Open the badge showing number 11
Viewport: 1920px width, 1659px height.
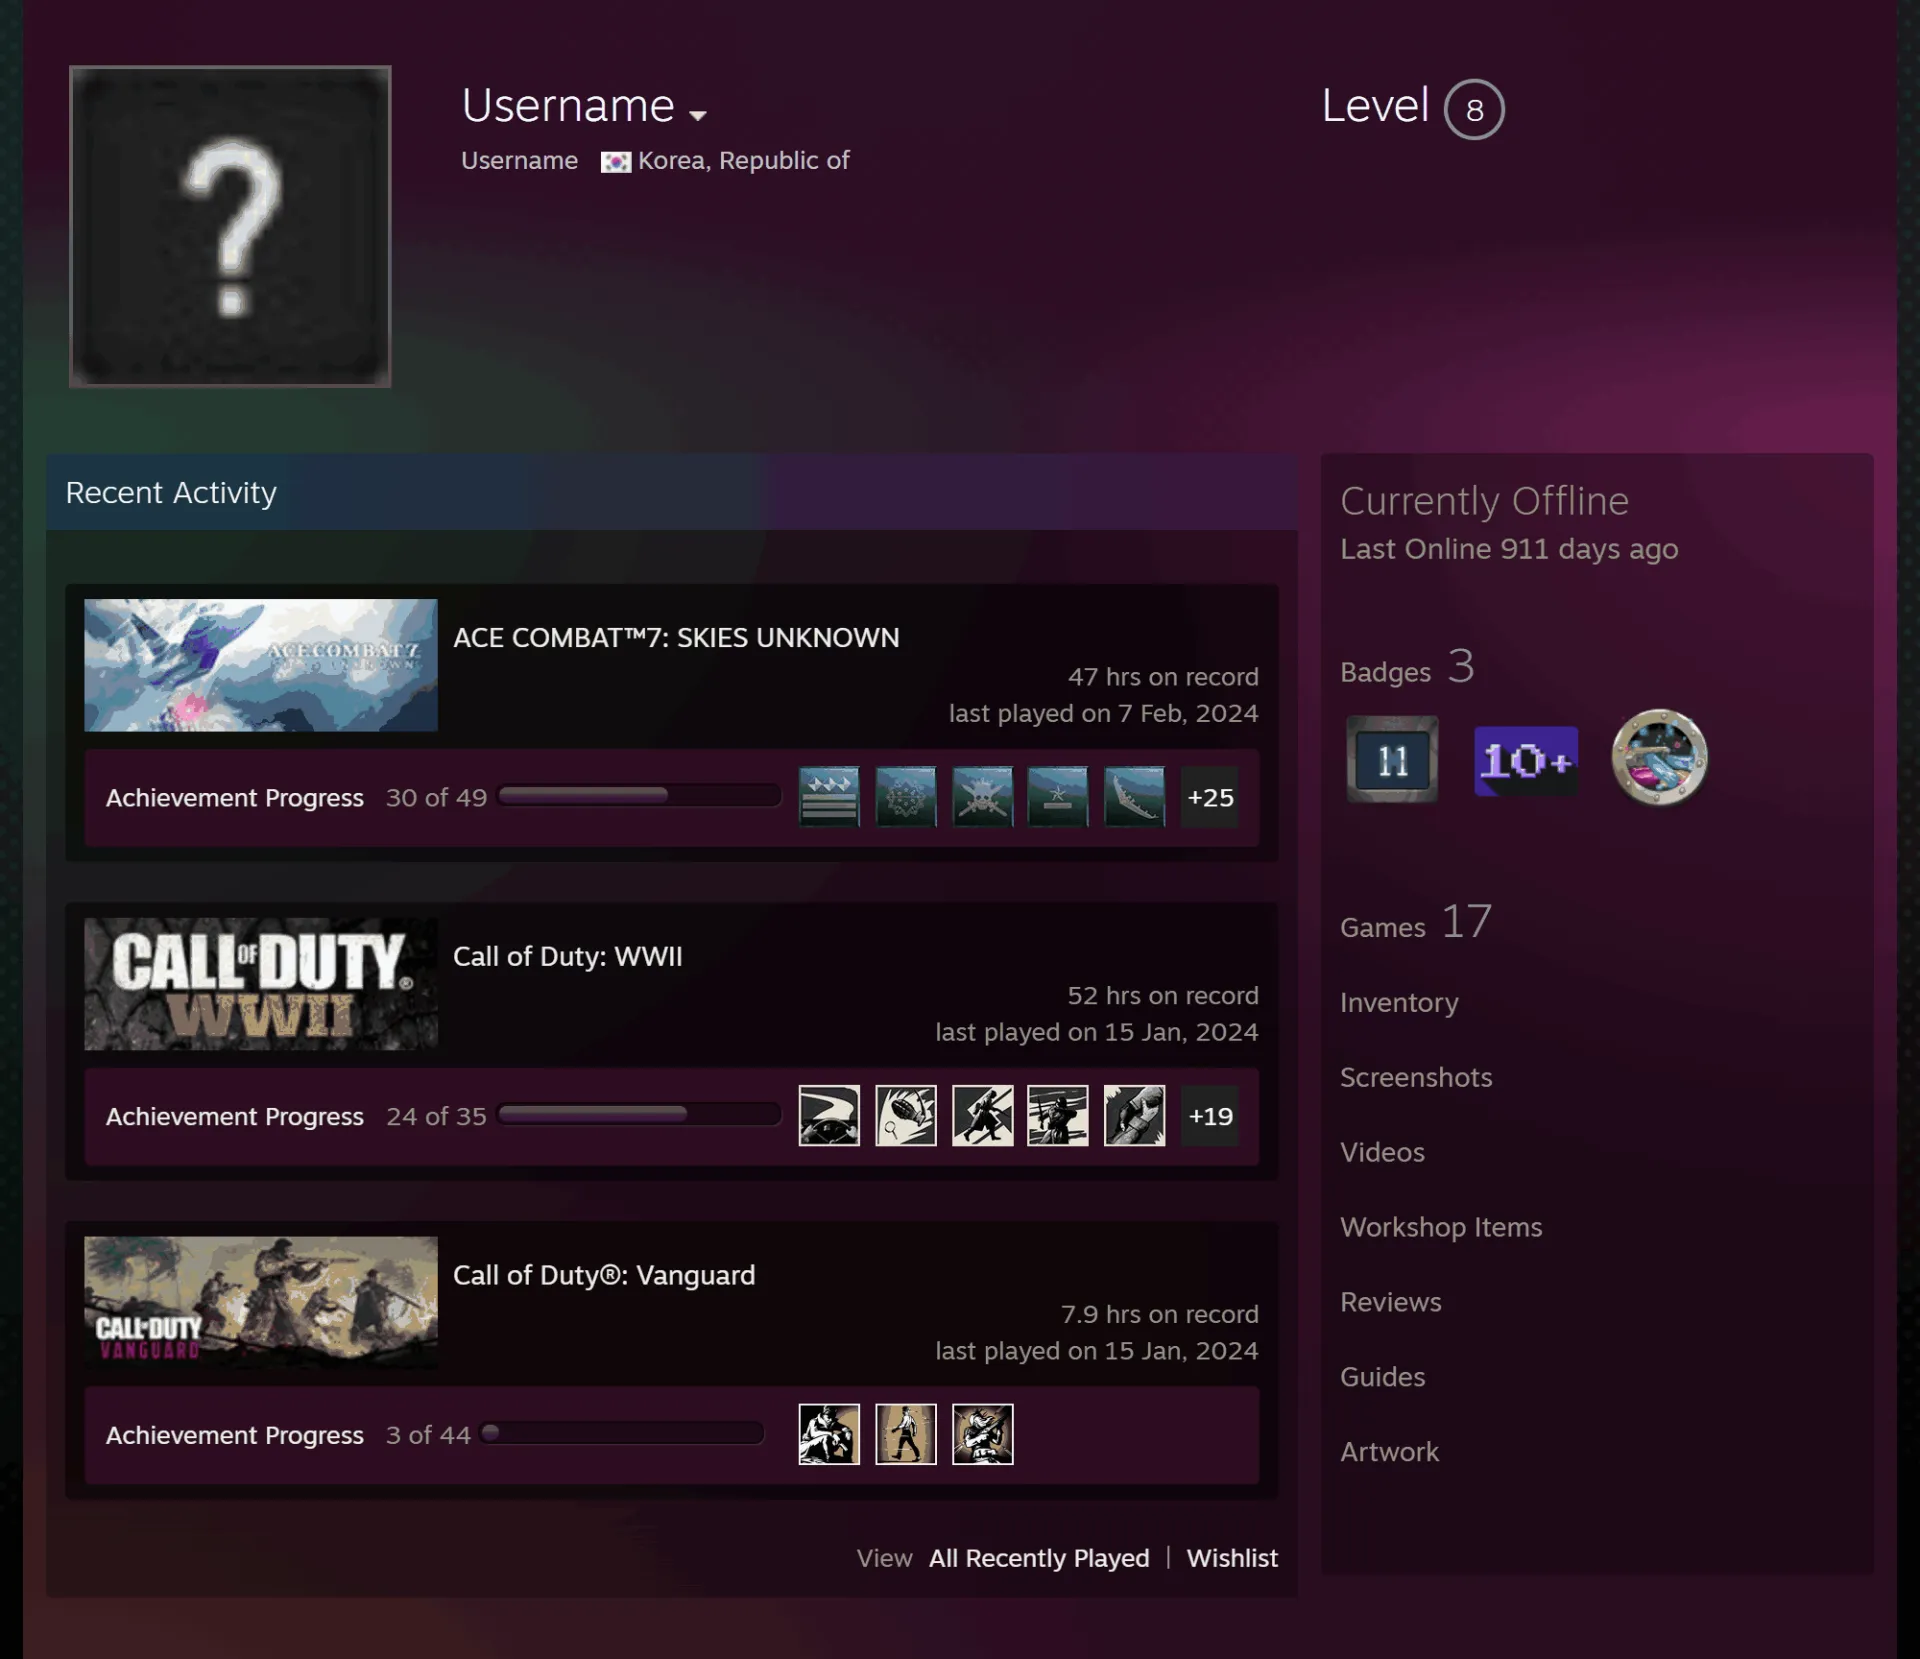point(1392,759)
